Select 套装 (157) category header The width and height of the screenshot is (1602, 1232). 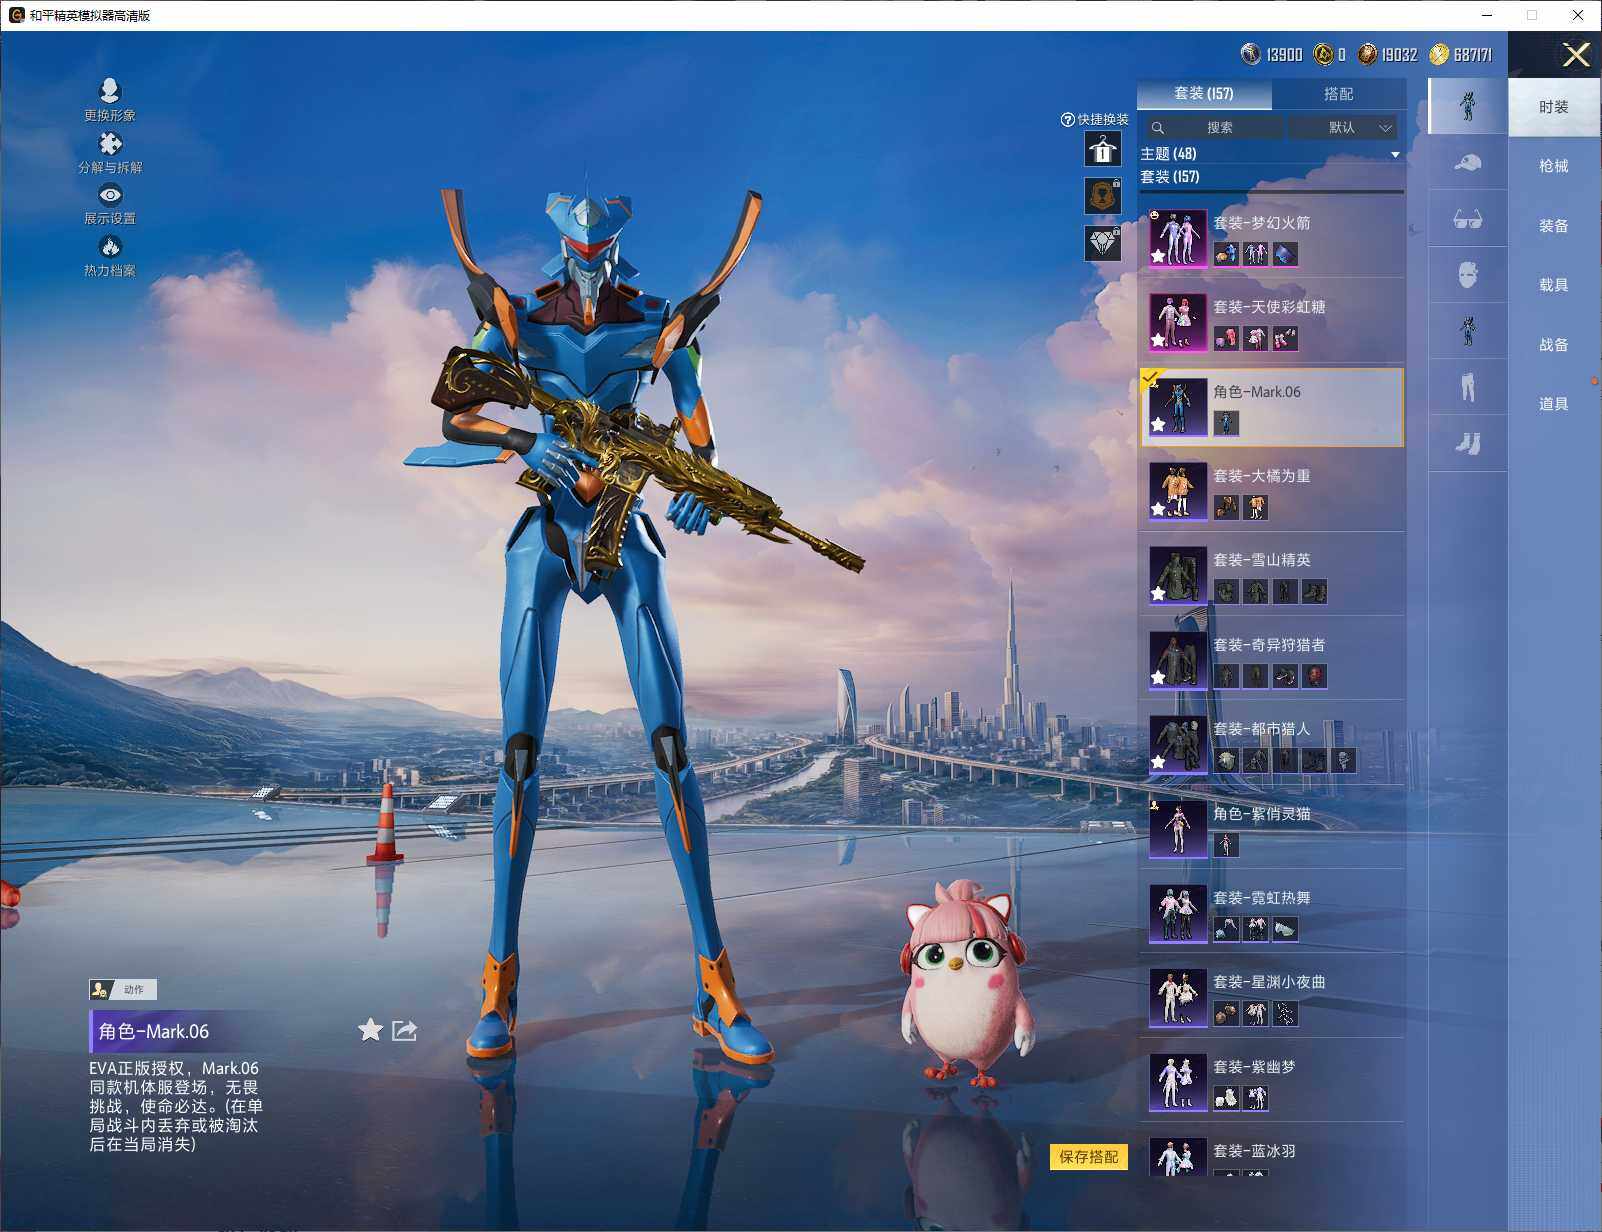point(1170,177)
